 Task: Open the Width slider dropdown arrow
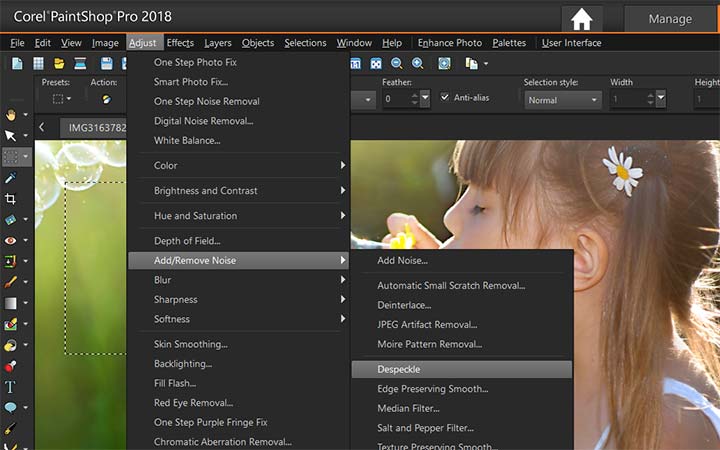coord(661,98)
